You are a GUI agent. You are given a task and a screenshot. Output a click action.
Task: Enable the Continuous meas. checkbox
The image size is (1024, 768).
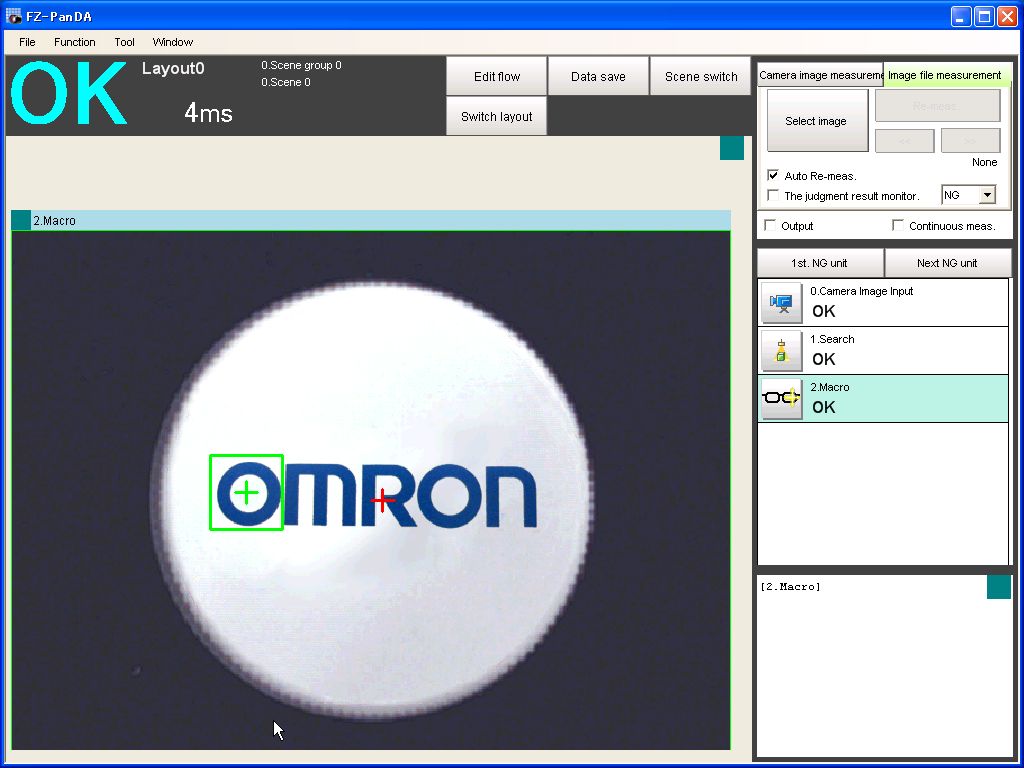point(899,225)
